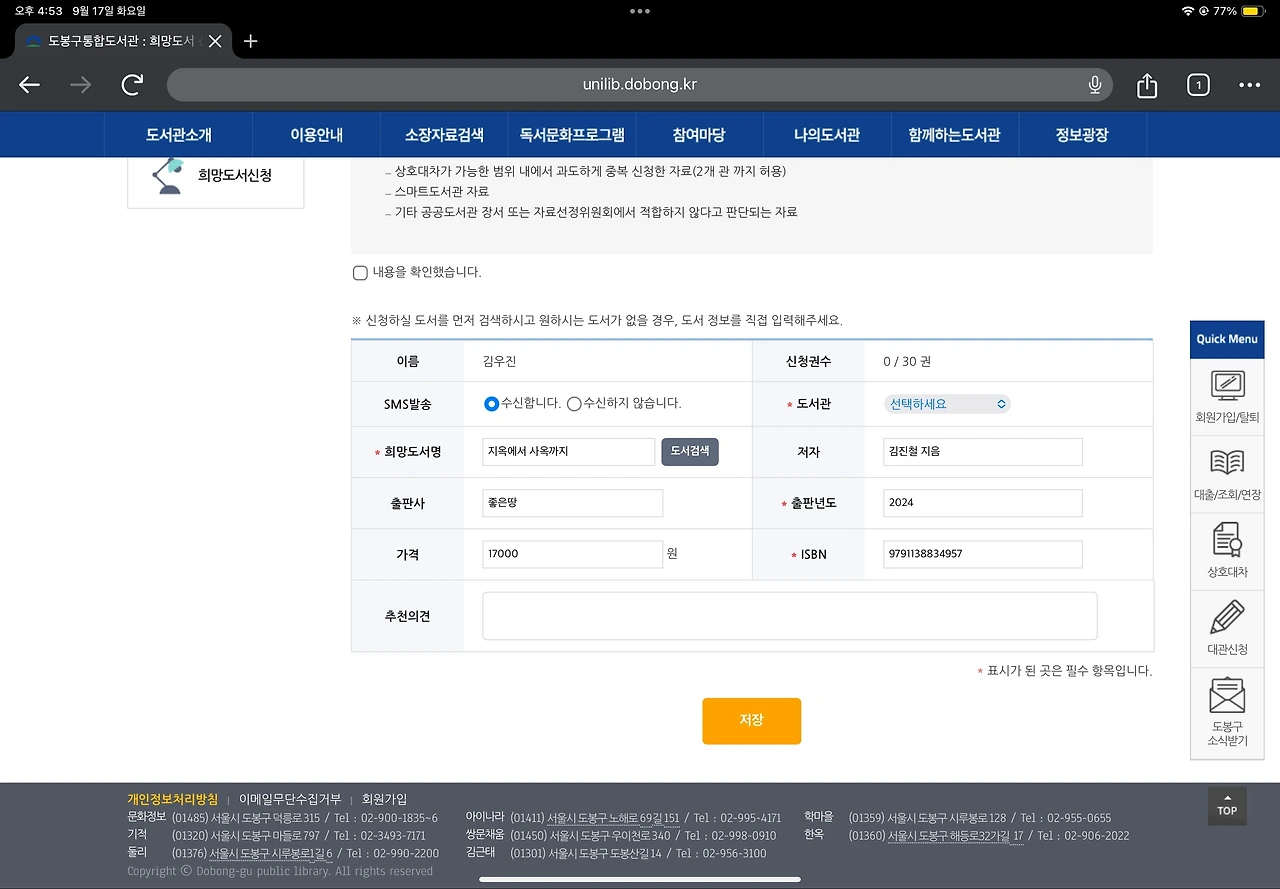Navigate to 참여마당 in the top menu
The image size is (1280, 889).
[697, 133]
